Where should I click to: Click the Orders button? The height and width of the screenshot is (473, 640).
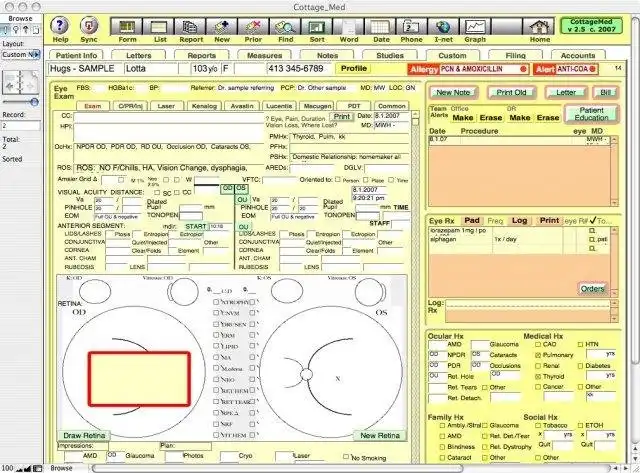coord(592,289)
